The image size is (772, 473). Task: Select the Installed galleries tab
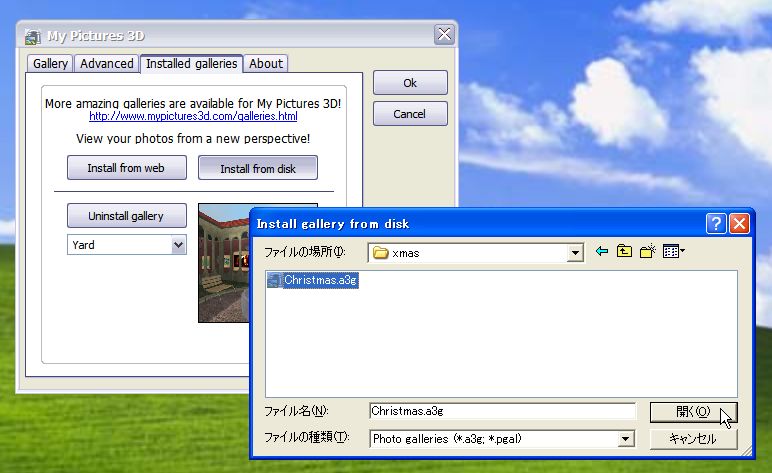[192, 63]
